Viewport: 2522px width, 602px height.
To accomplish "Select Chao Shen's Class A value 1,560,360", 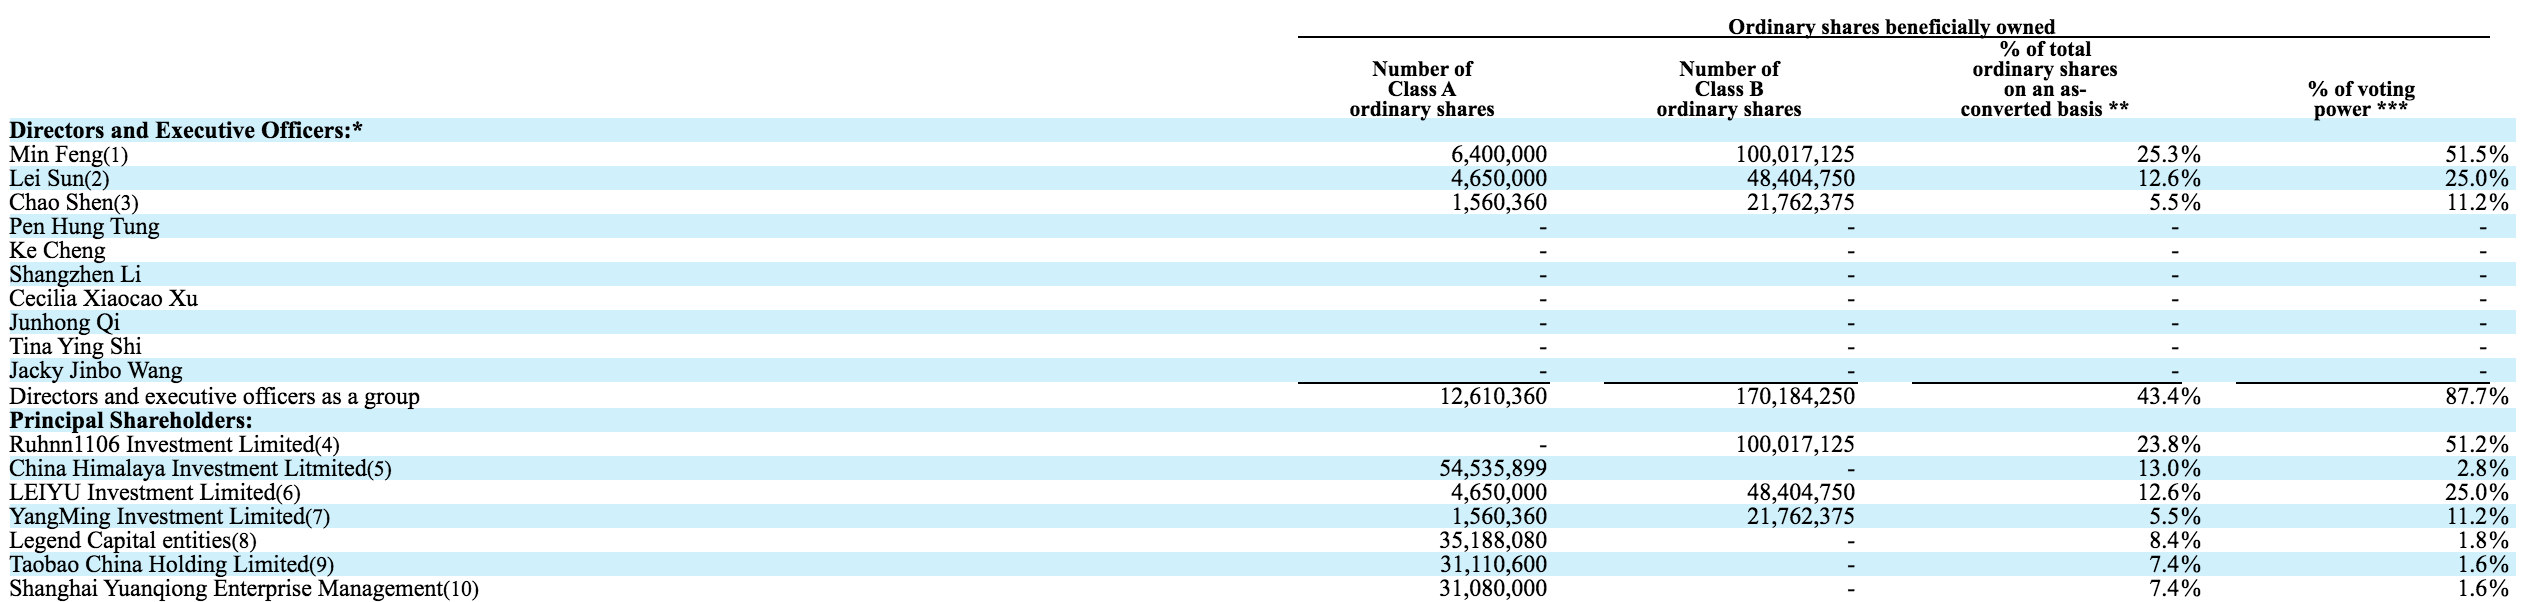I will pos(1498,203).
